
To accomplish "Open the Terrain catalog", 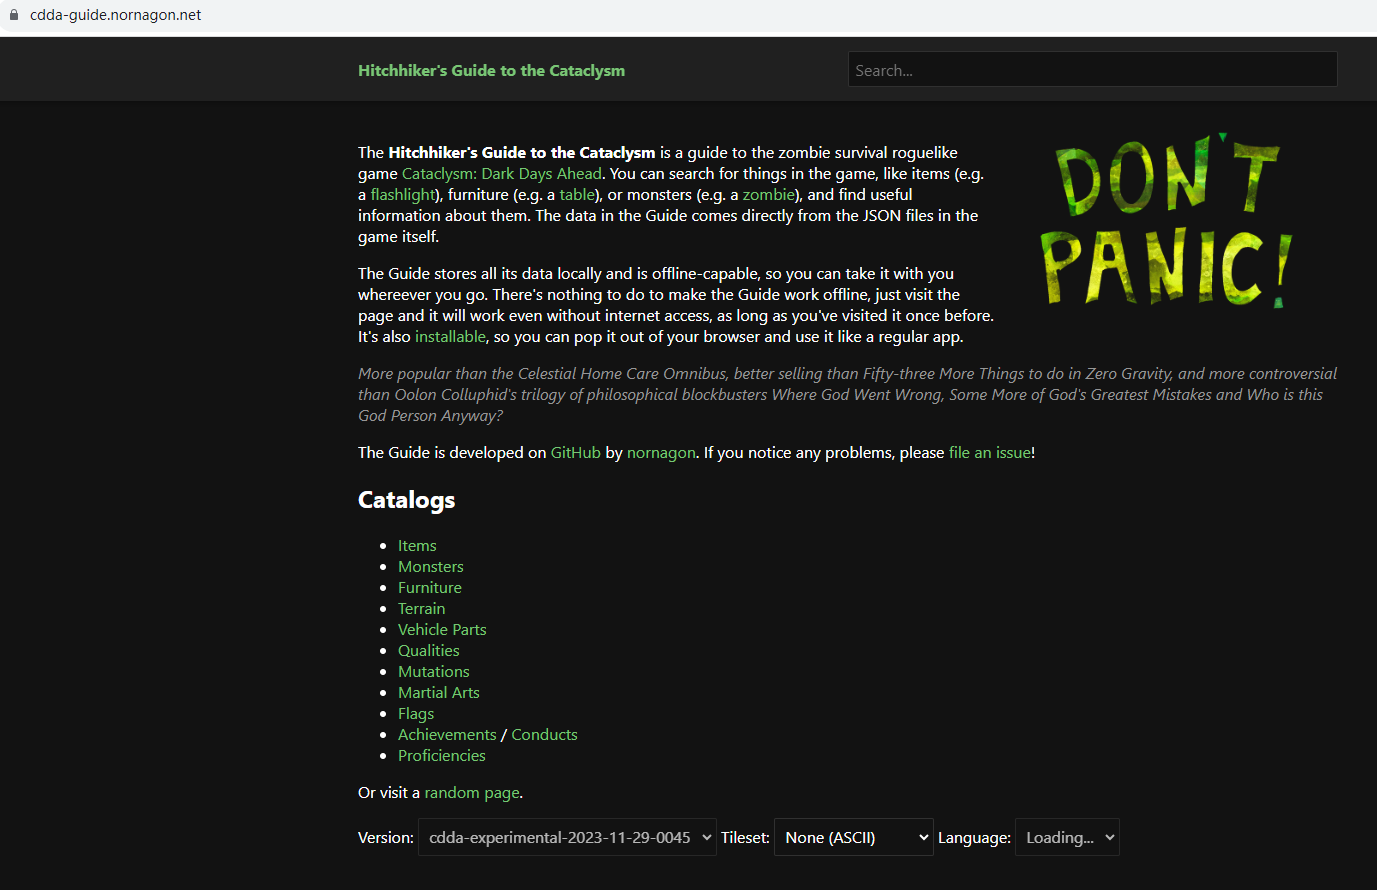I will 422,609.
